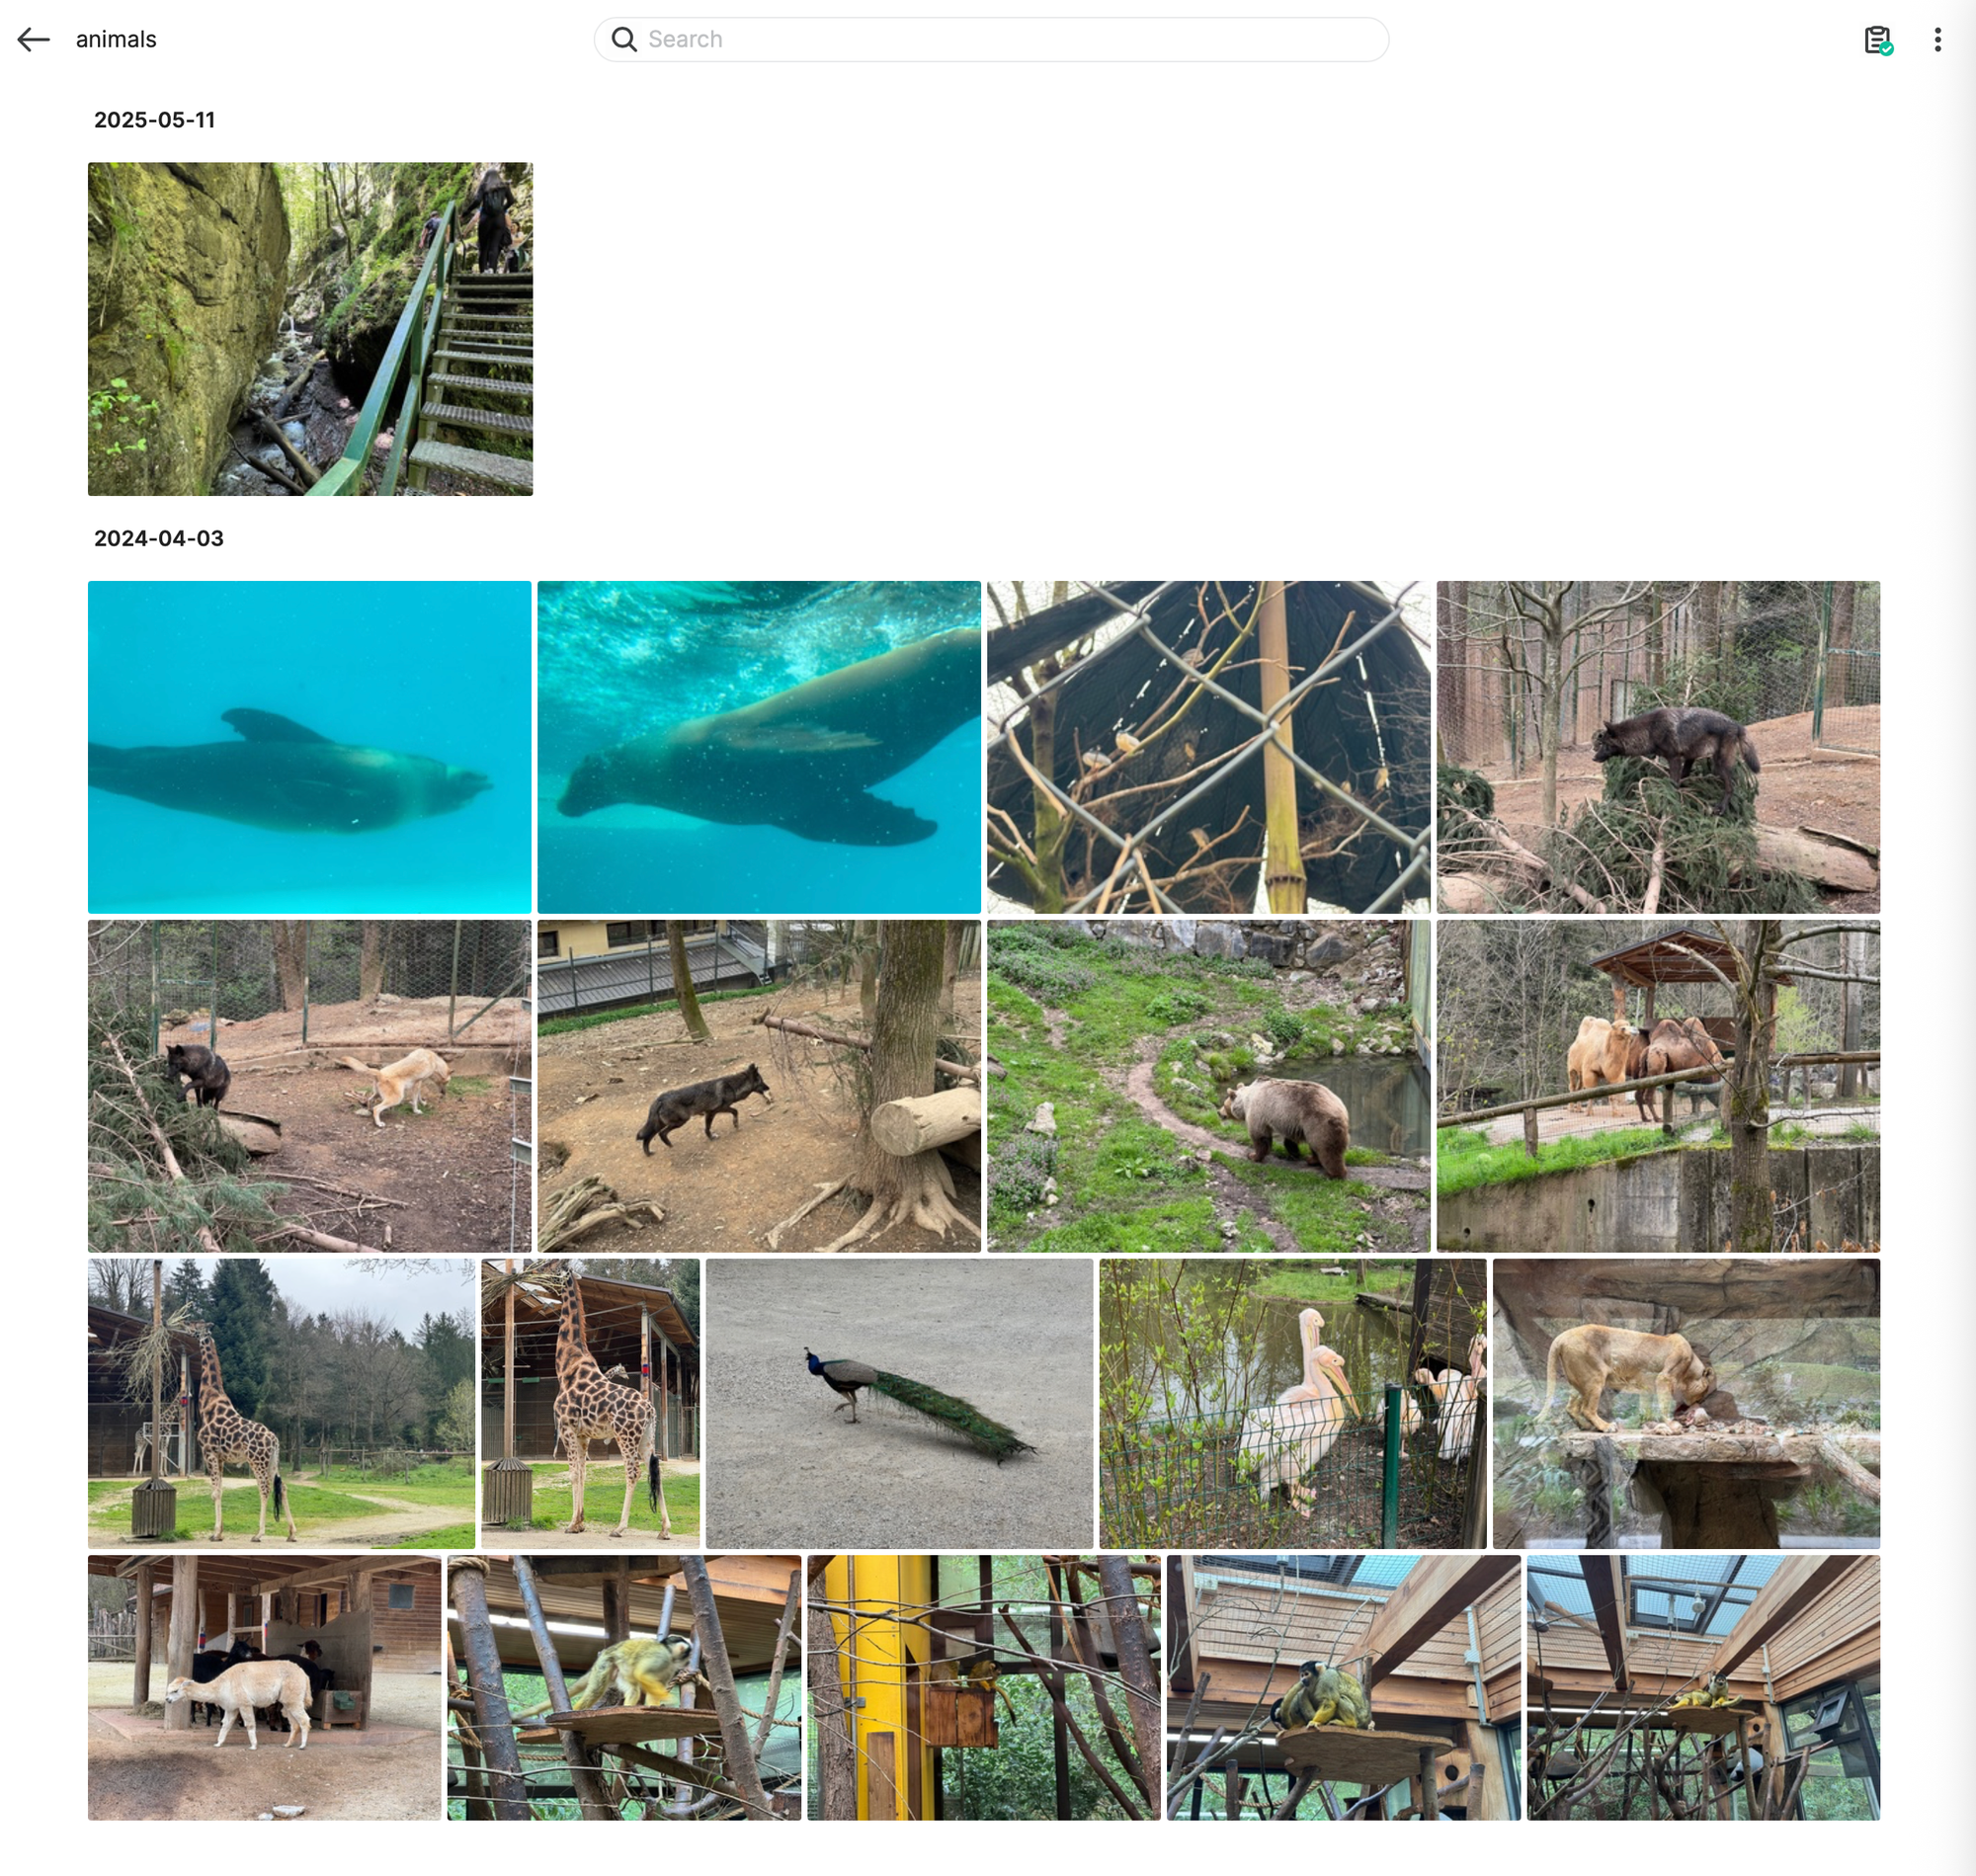Image resolution: width=1976 pixels, height=1876 pixels.
Task: Select the 2024-04-03 date heading
Action: tap(158, 538)
